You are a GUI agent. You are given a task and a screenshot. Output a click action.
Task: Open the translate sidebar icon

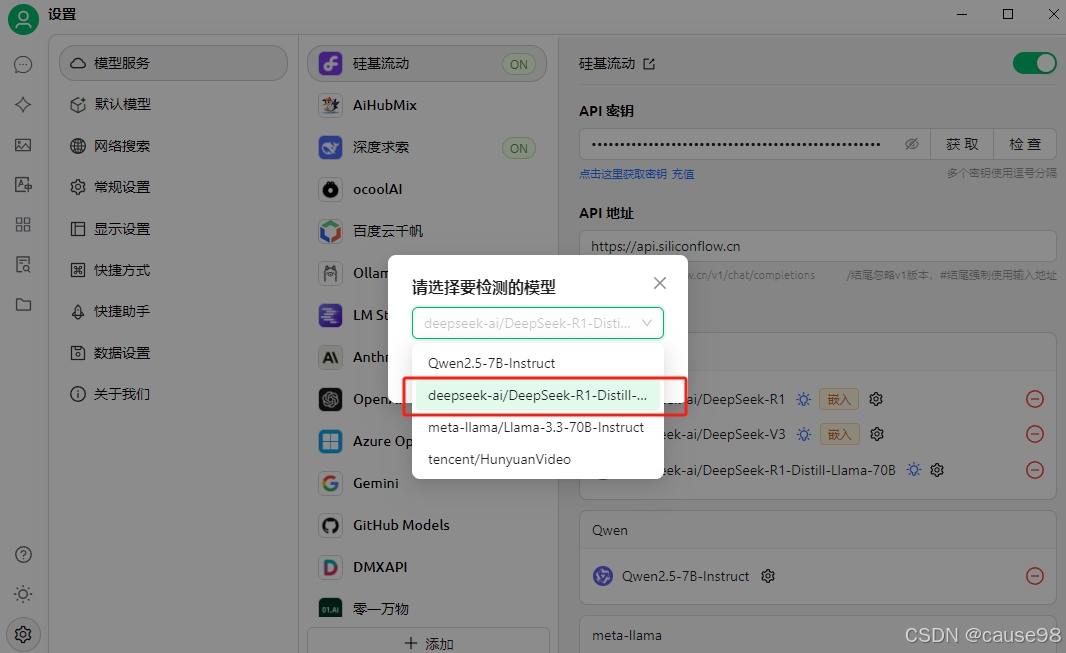point(23,185)
